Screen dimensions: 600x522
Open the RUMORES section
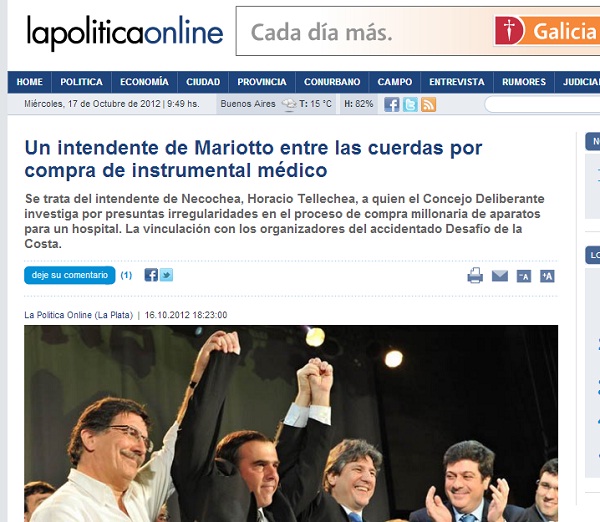coord(524,82)
